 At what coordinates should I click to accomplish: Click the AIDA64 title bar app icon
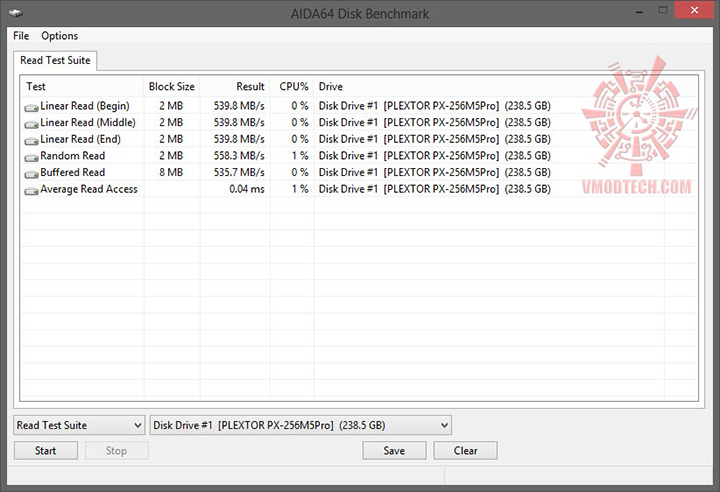16,13
